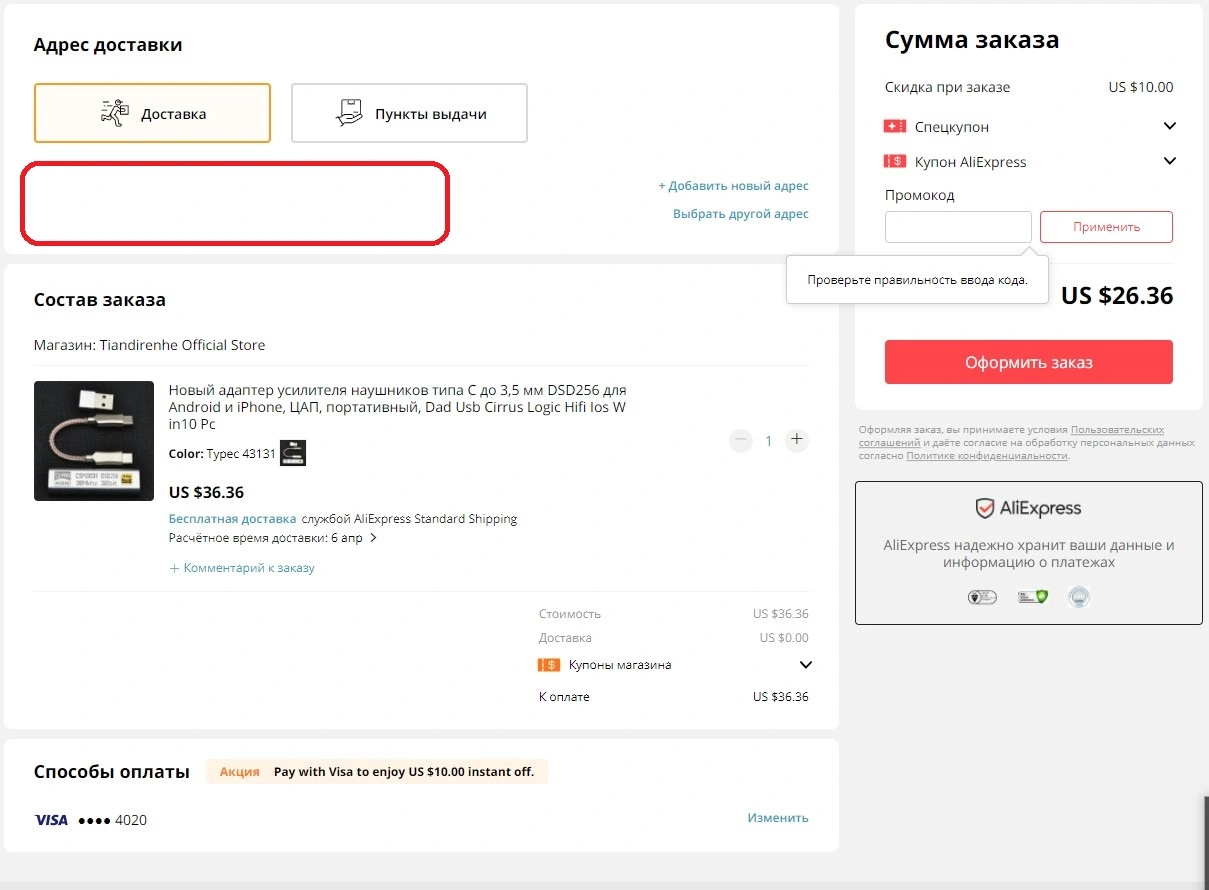Viewport: 1209px width, 890px height.
Task: Select the Доставка delivery option
Action: (x=152, y=113)
